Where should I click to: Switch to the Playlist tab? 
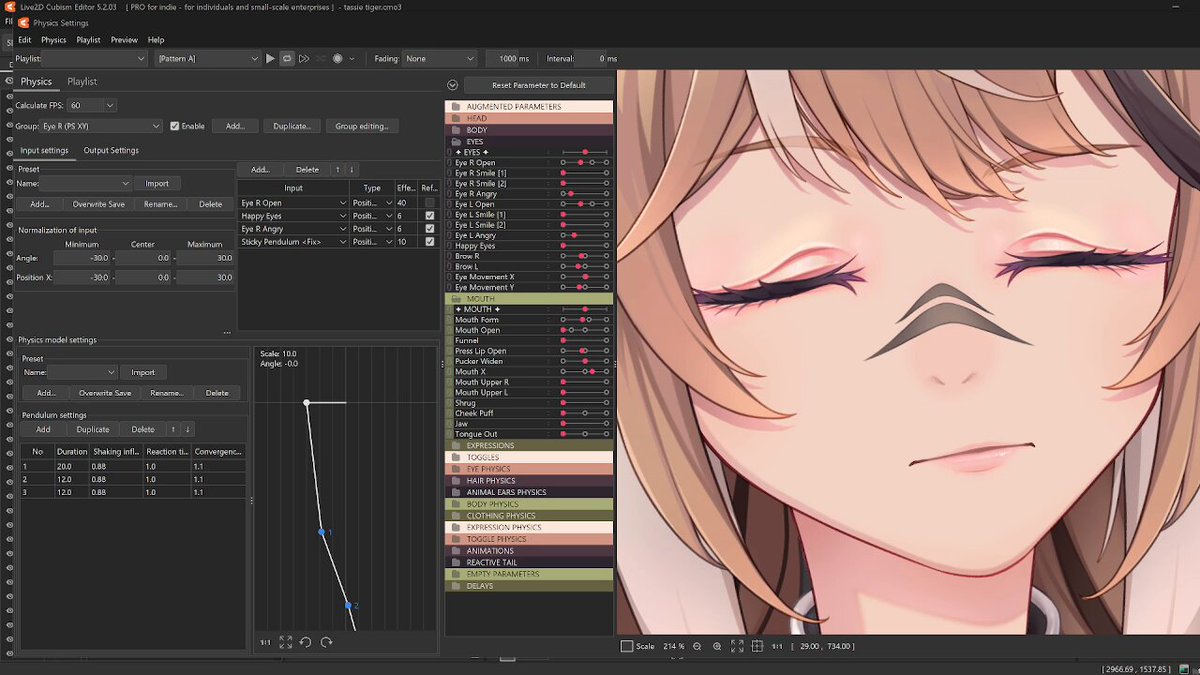click(x=82, y=82)
